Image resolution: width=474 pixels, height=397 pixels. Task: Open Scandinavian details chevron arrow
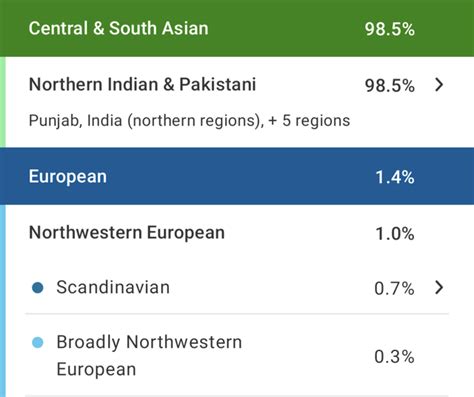[439, 287]
